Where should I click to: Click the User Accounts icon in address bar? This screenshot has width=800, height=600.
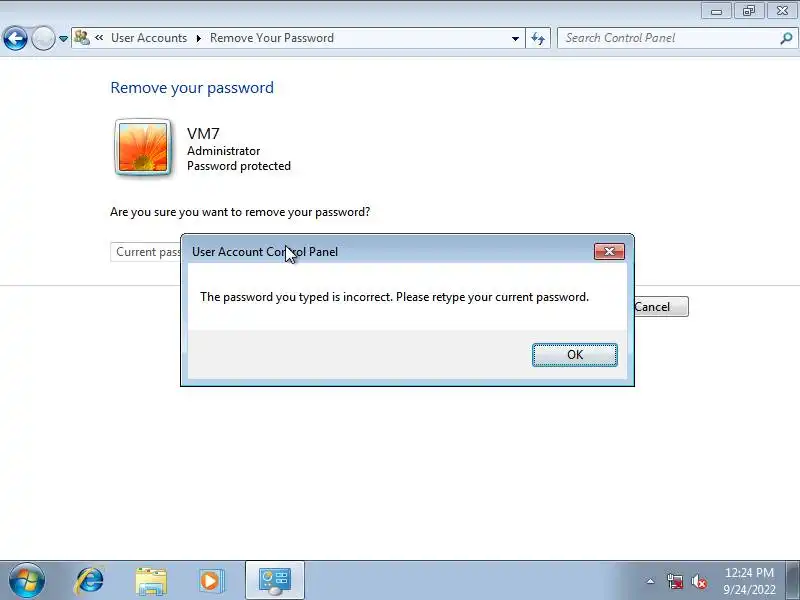pyautogui.click(x=82, y=38)
